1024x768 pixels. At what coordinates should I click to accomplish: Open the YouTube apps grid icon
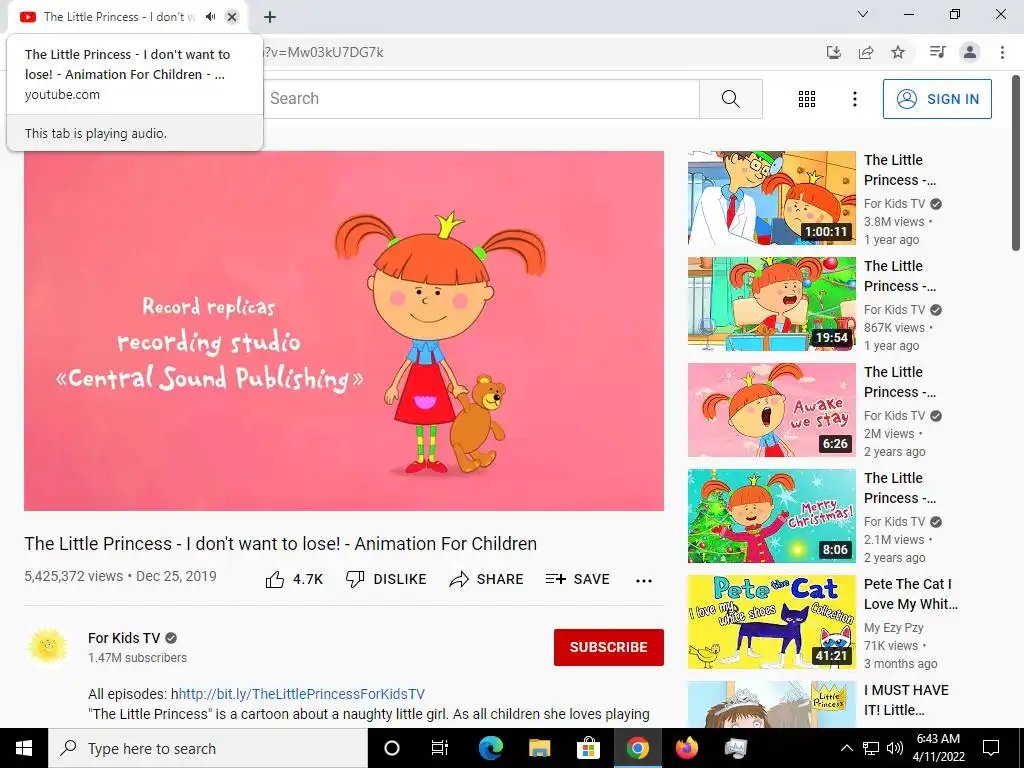(x=807, y=99)
